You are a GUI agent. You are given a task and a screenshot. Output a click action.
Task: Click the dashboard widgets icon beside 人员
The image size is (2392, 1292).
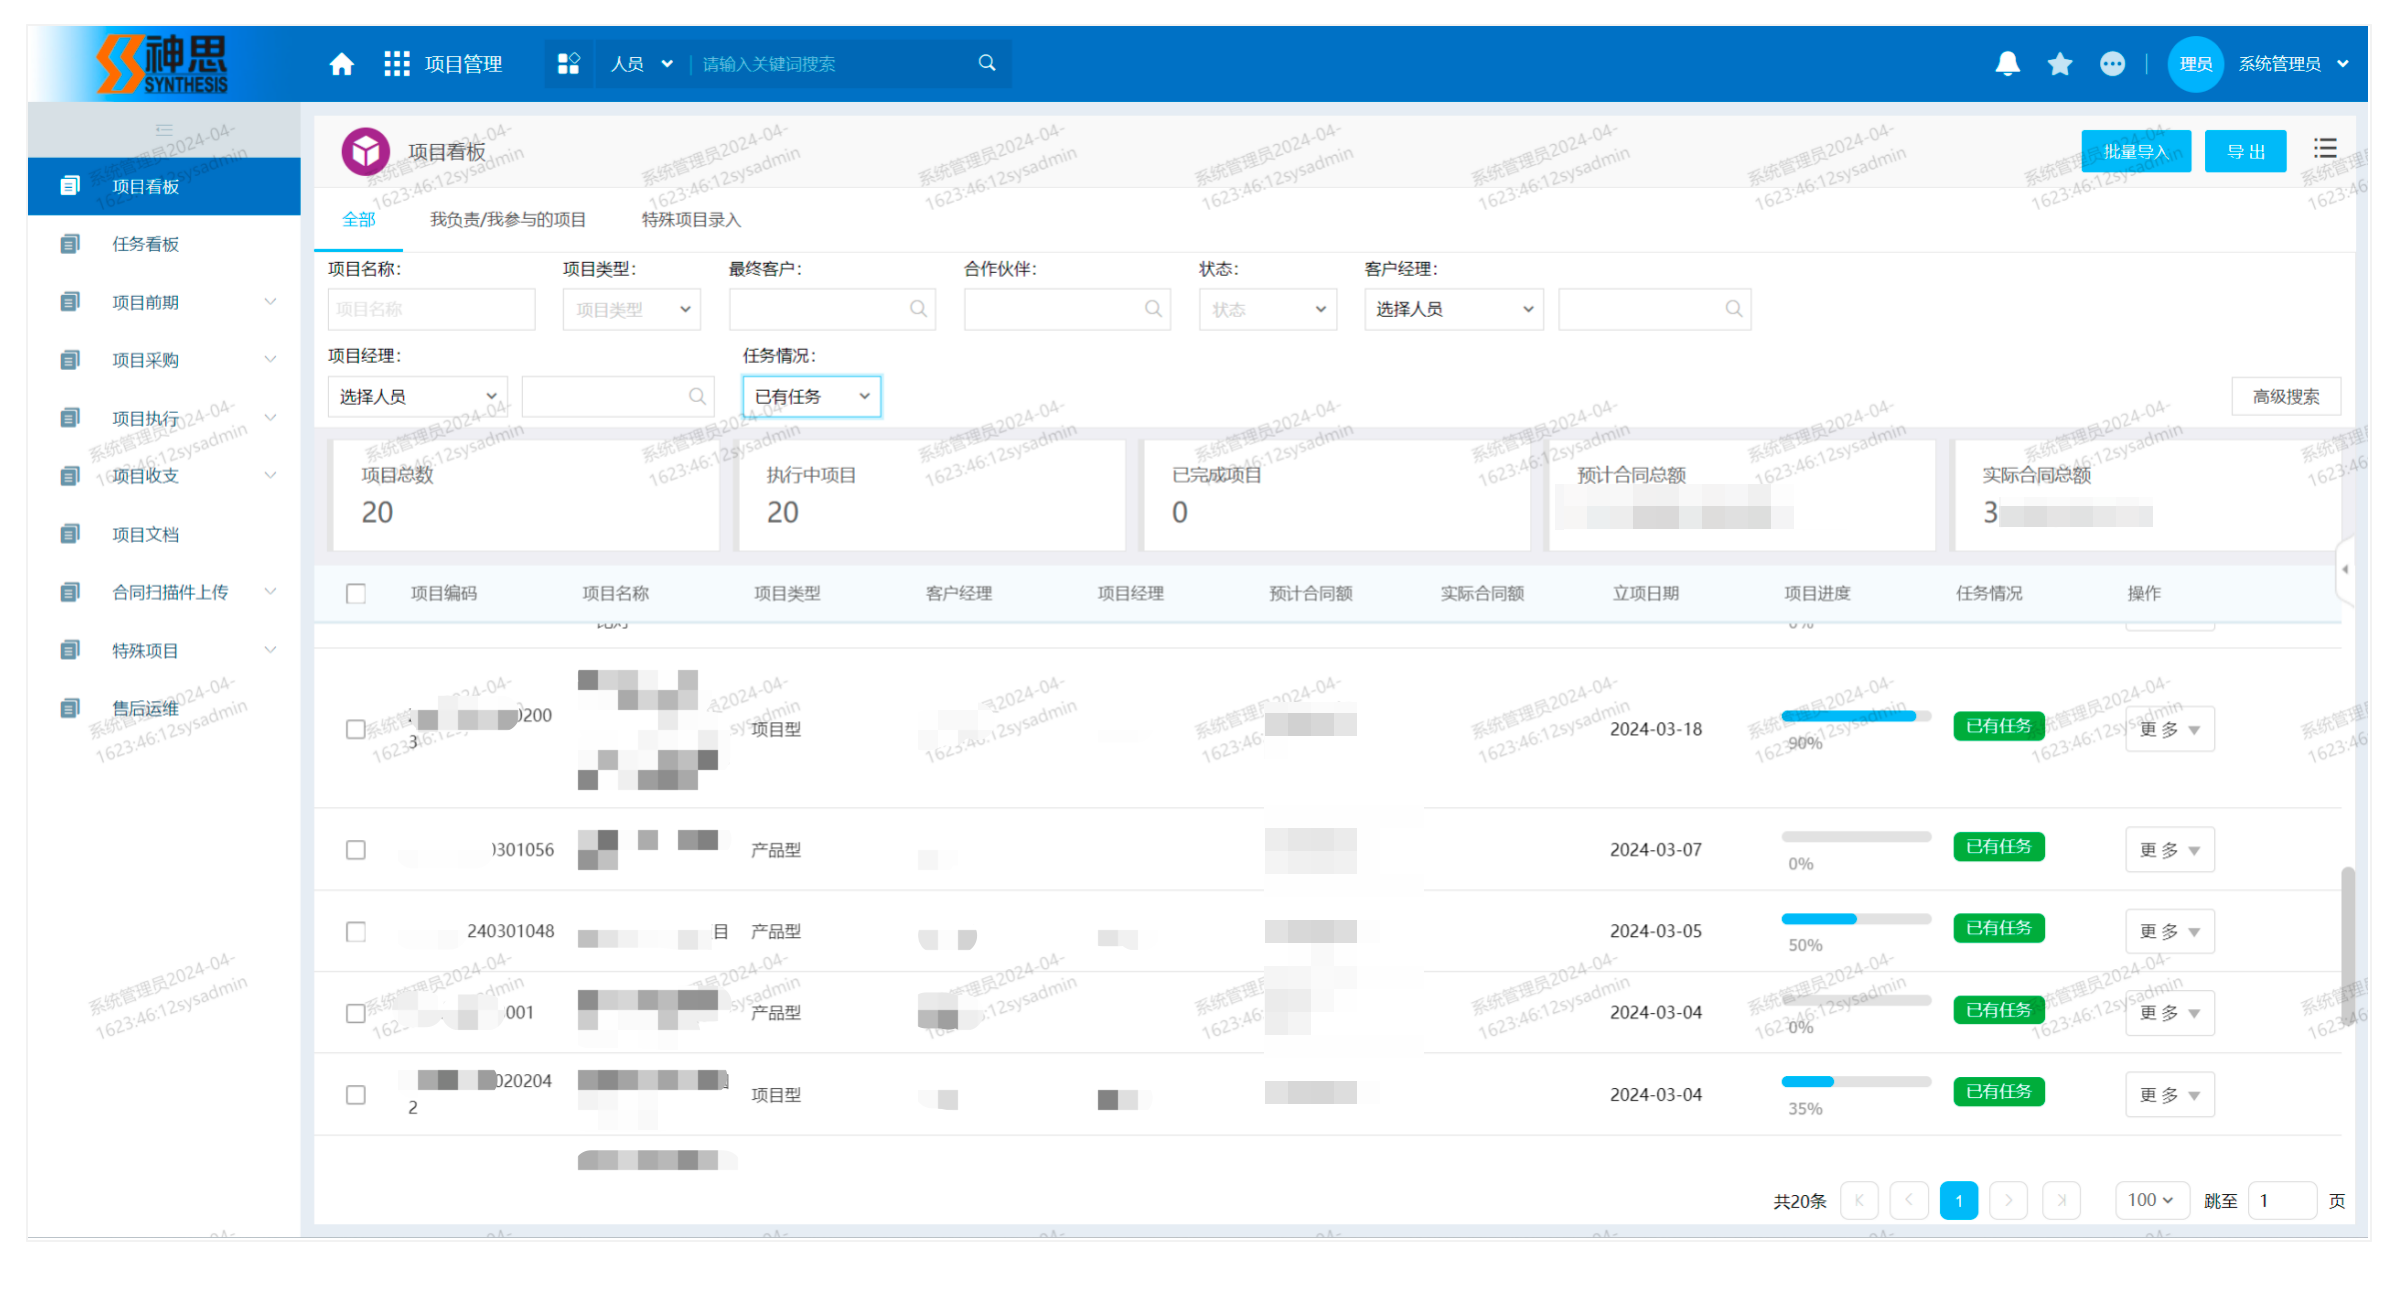click(569, 64)
